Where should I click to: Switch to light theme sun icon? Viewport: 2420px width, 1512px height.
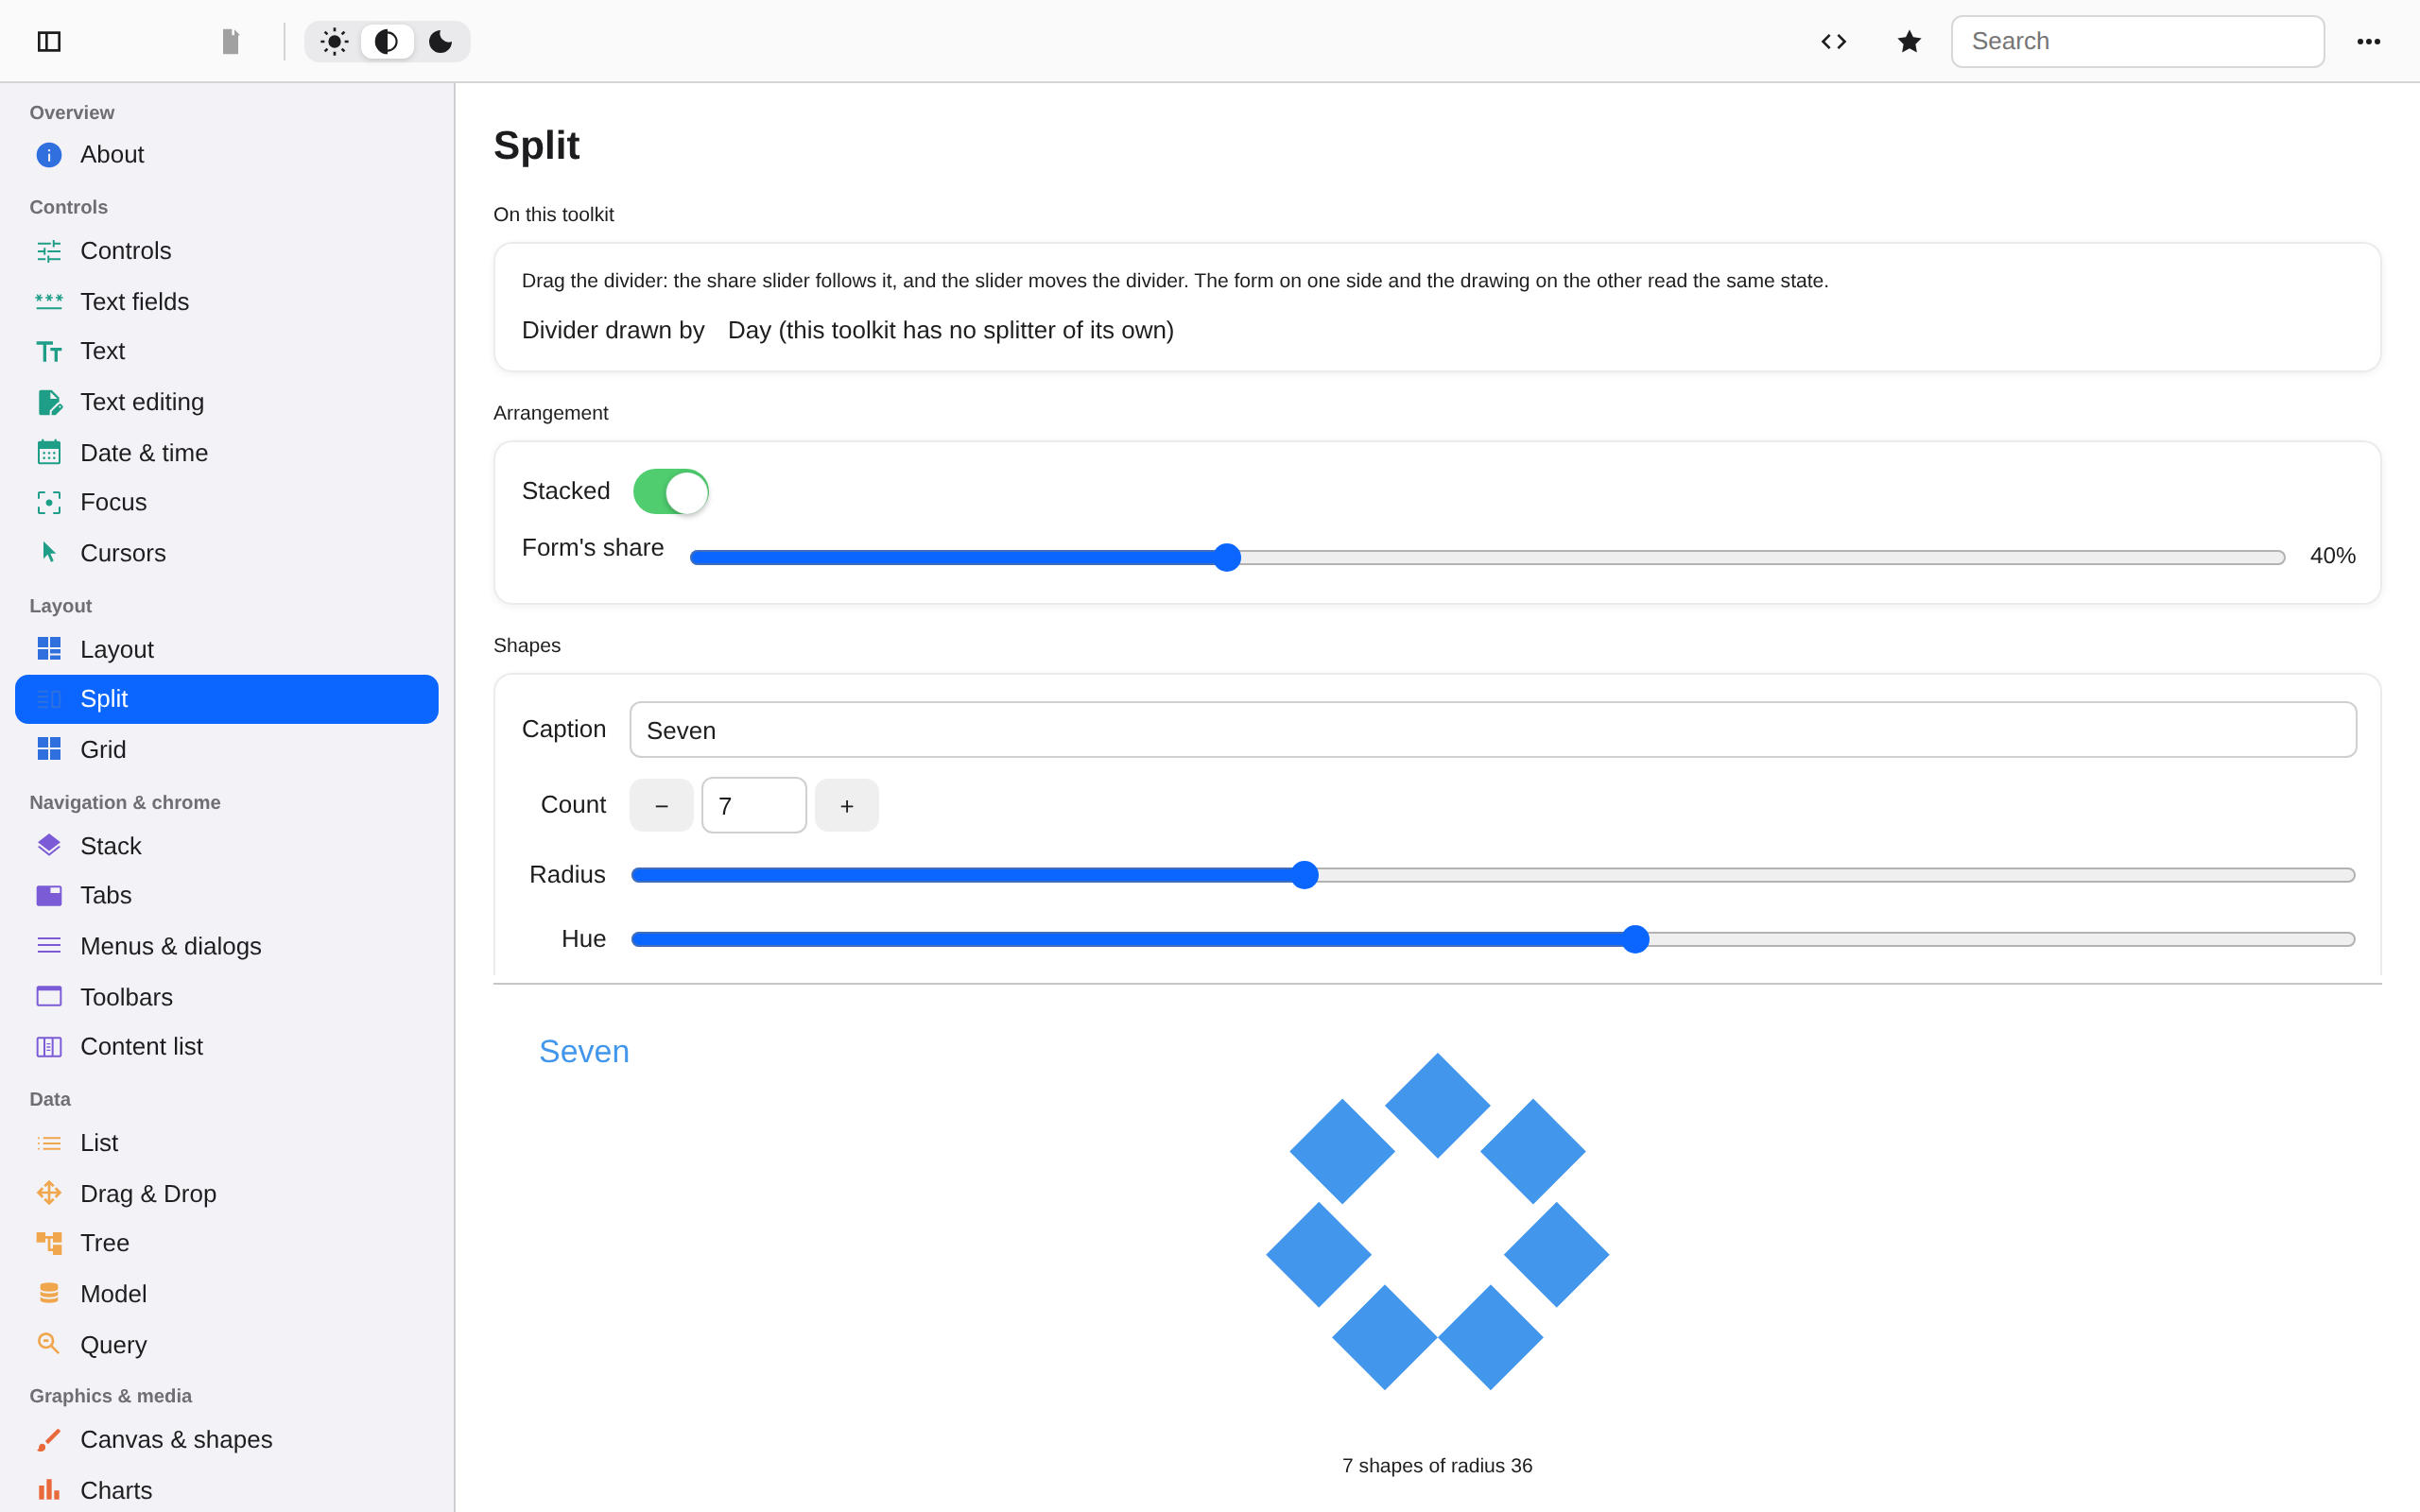point(334,41)
